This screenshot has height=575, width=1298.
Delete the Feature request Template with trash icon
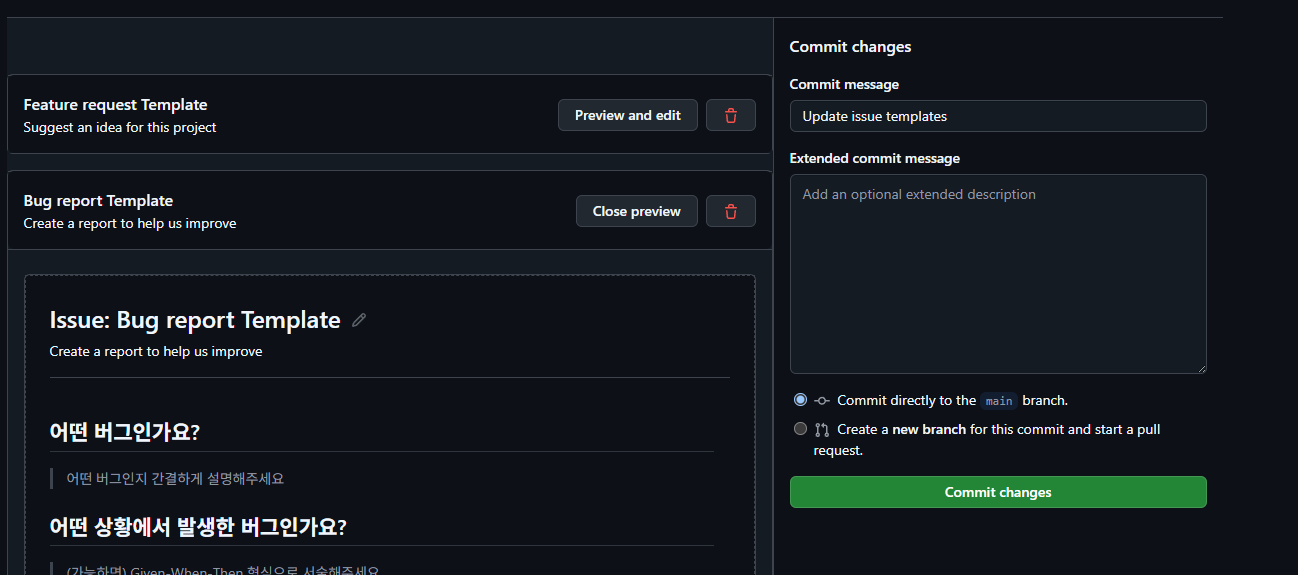pos(730,116)
